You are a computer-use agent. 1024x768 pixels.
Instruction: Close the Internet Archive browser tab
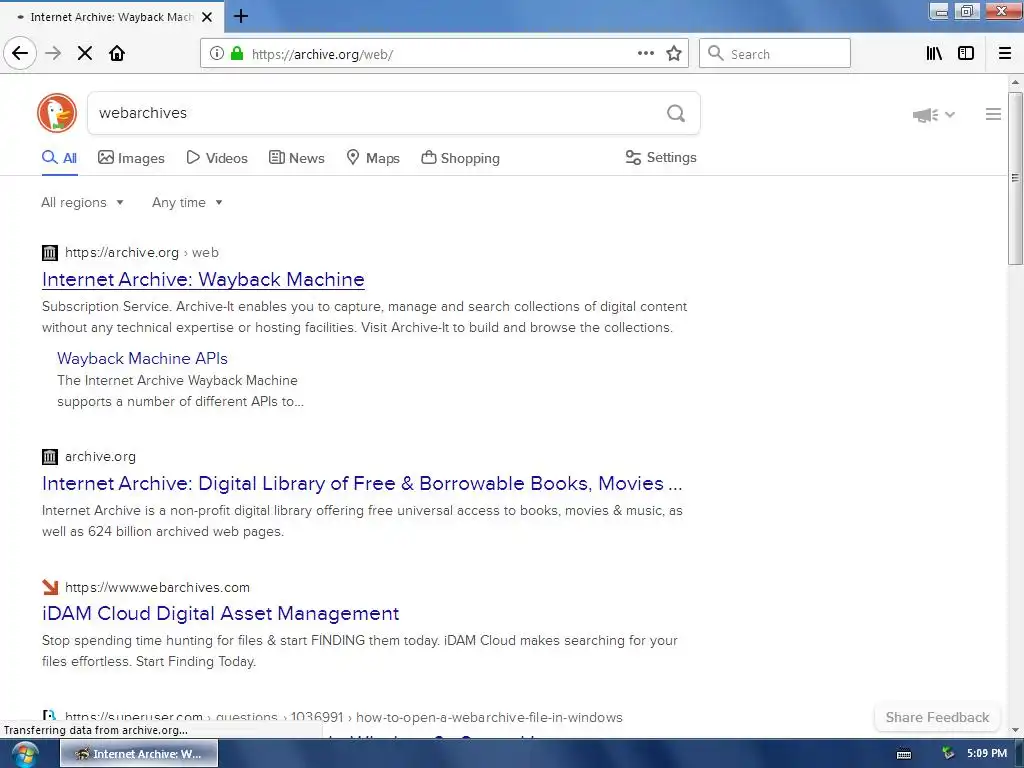click(x=207, y=17)
